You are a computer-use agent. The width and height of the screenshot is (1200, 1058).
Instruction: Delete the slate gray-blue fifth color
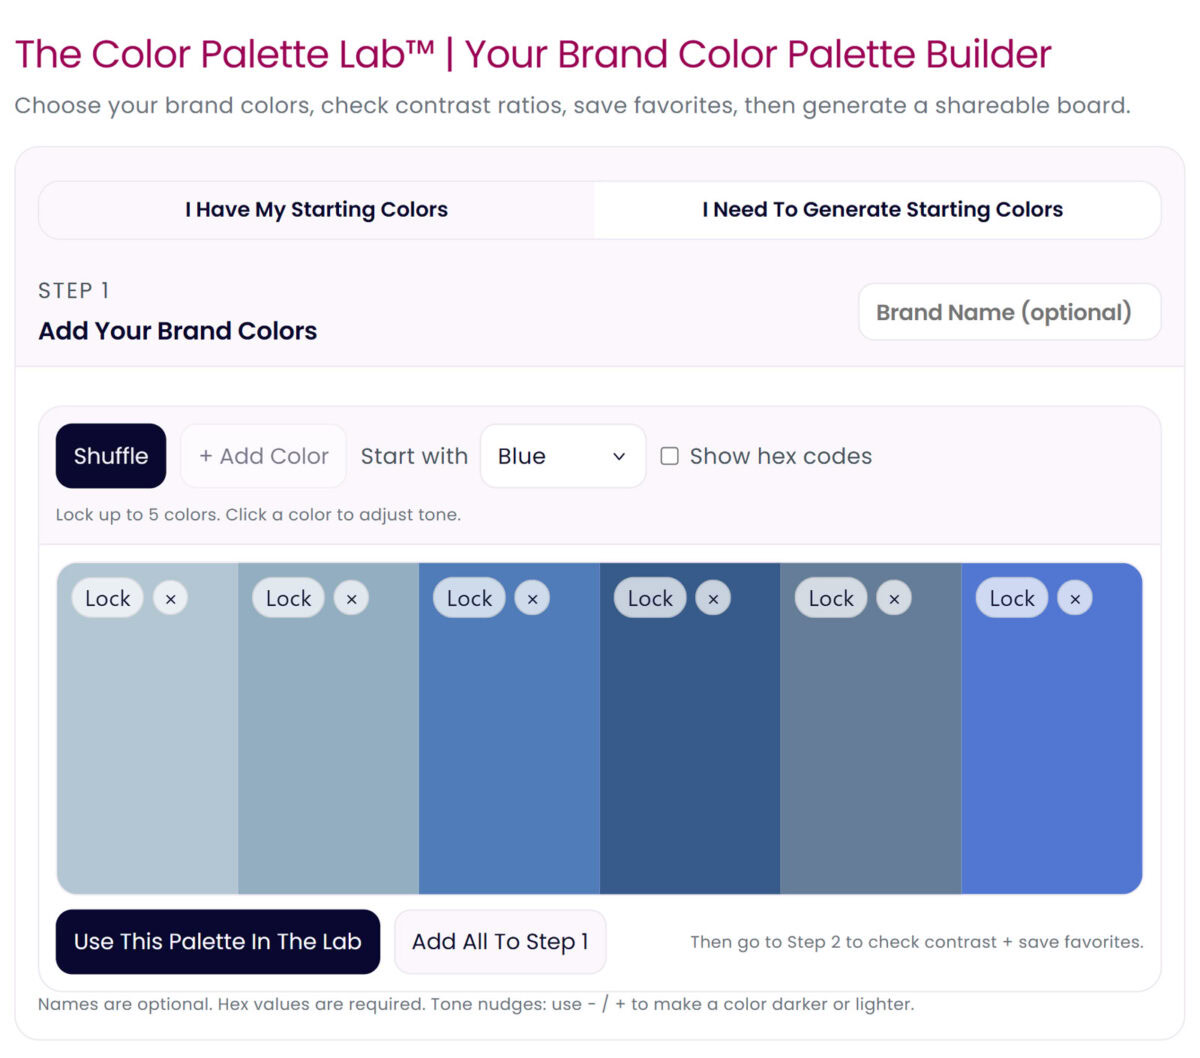(x=894, y=598)
